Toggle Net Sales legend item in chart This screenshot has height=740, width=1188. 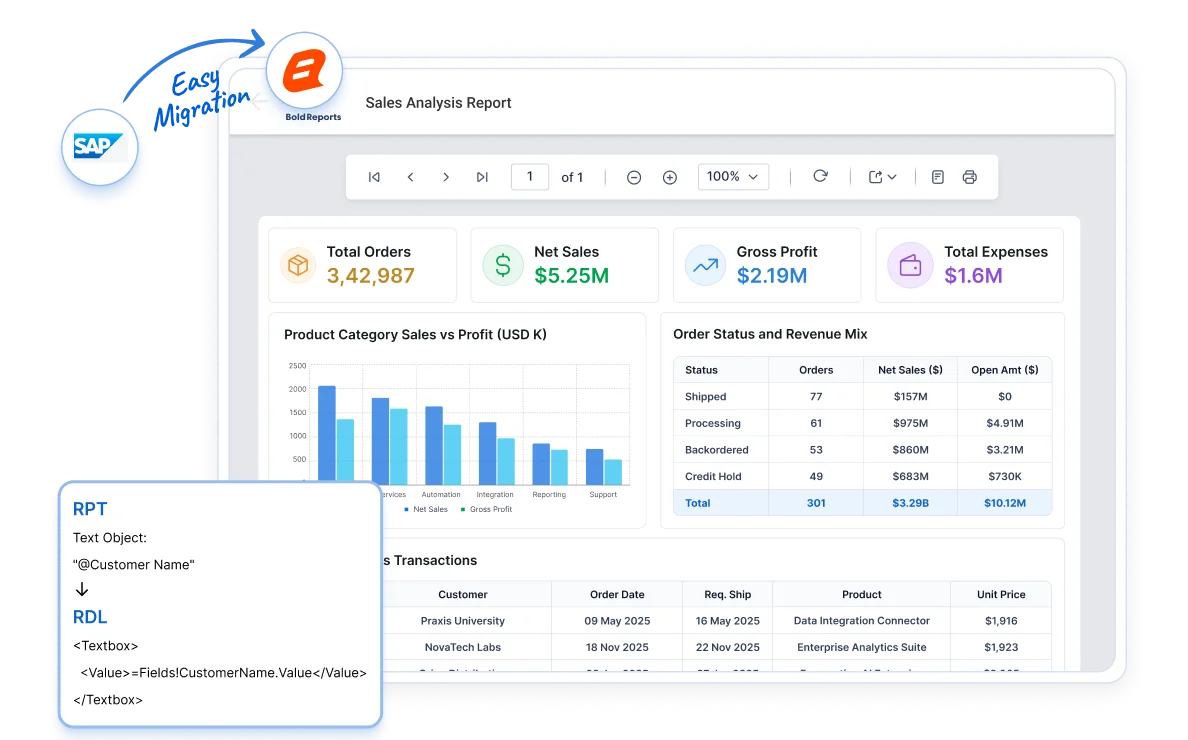pyautogui.click(x=426, y=509)
